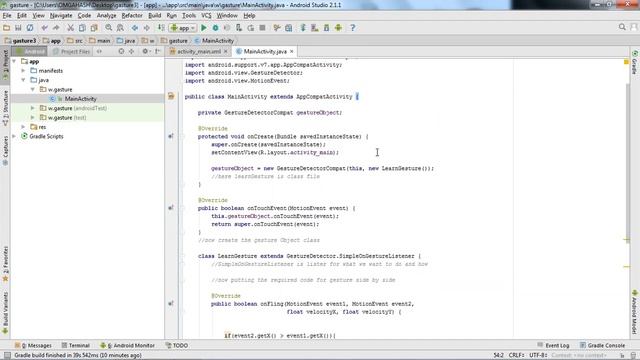Open the Gradle Console panel

(x=602, y=345)
